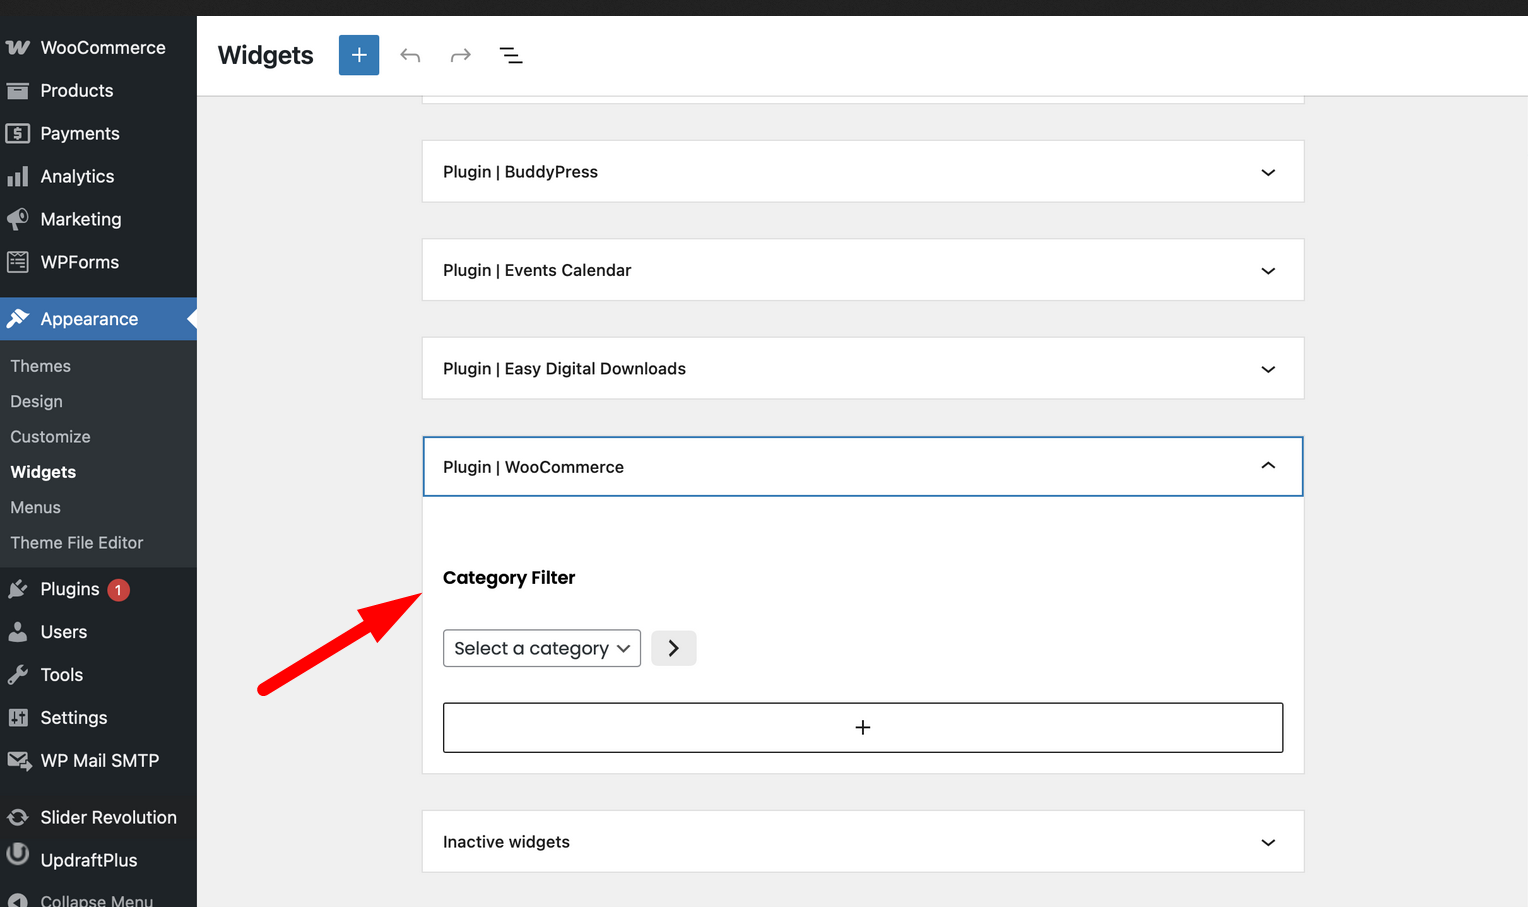Expand Plugin | Easy Digital Downloads section
The image size is (1528, 907).
[1267, 369]
